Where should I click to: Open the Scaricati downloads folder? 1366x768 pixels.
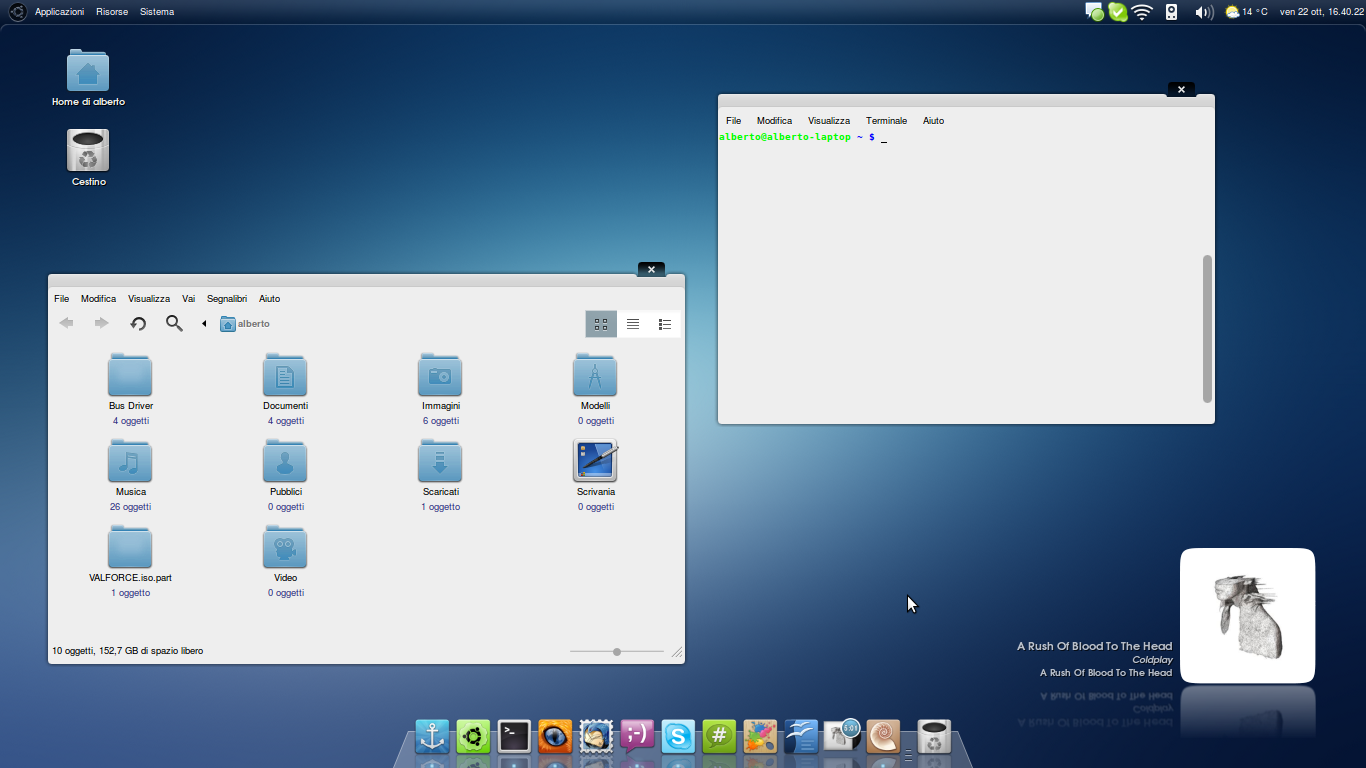440,463
